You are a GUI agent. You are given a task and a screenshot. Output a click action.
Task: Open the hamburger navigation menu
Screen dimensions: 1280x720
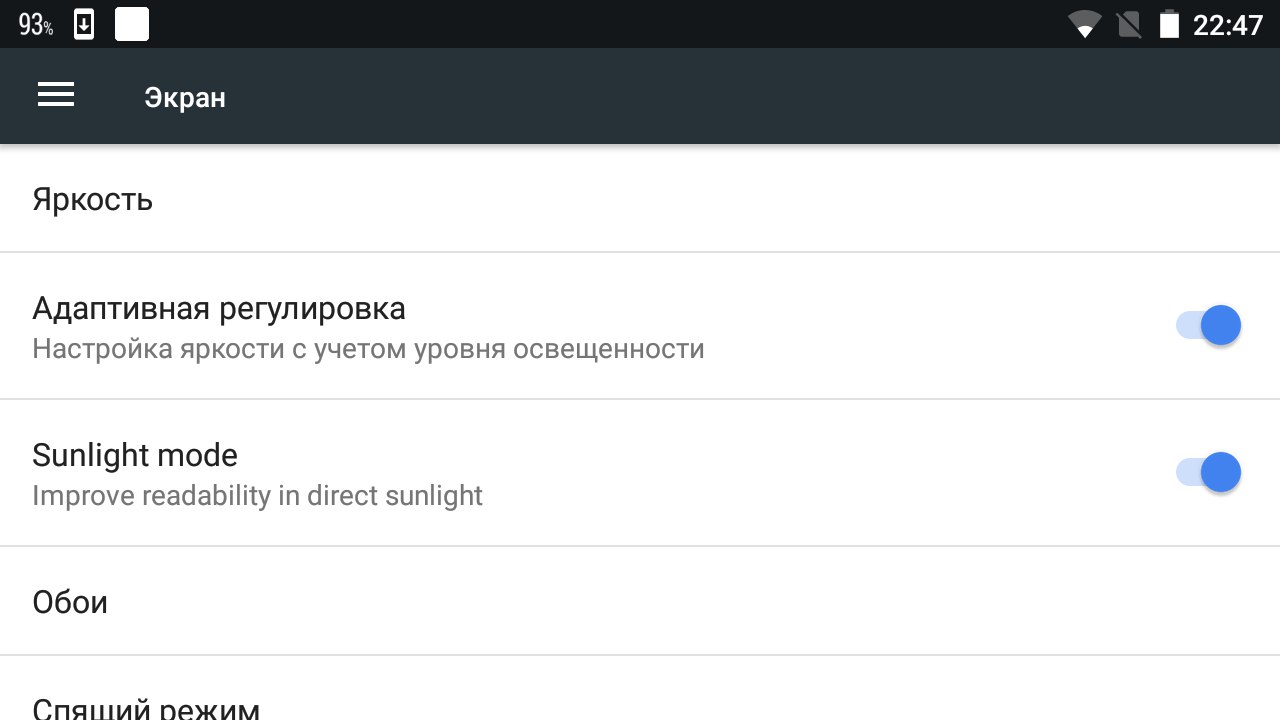(56, 96)
